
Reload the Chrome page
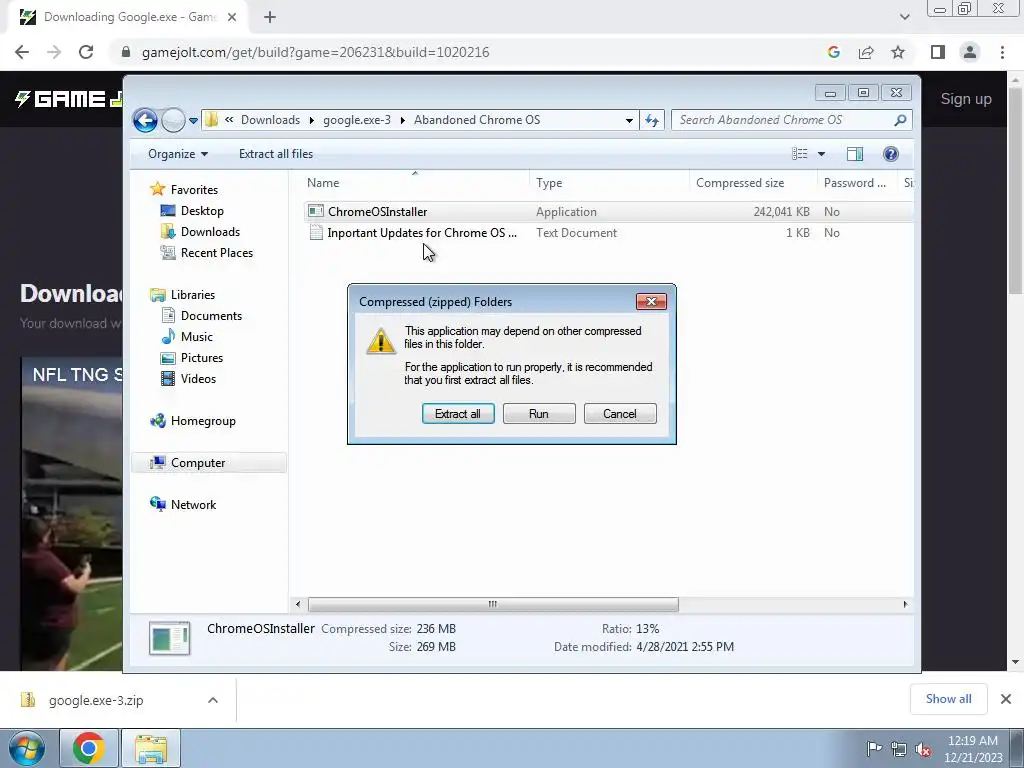[86, 52]
